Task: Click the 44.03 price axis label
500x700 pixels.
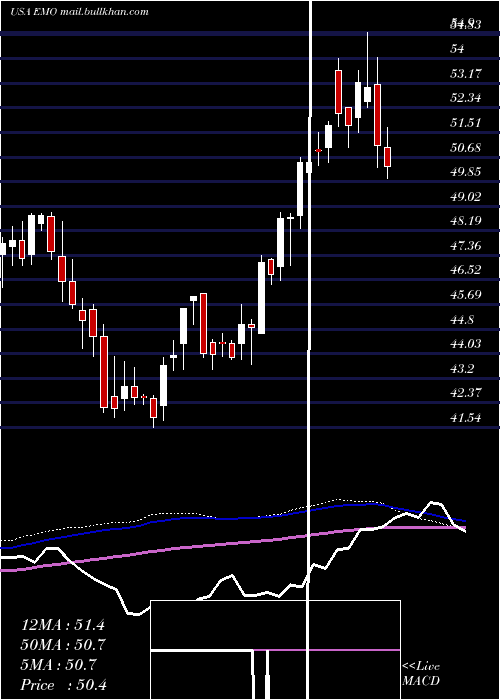Action: (466, 344)
